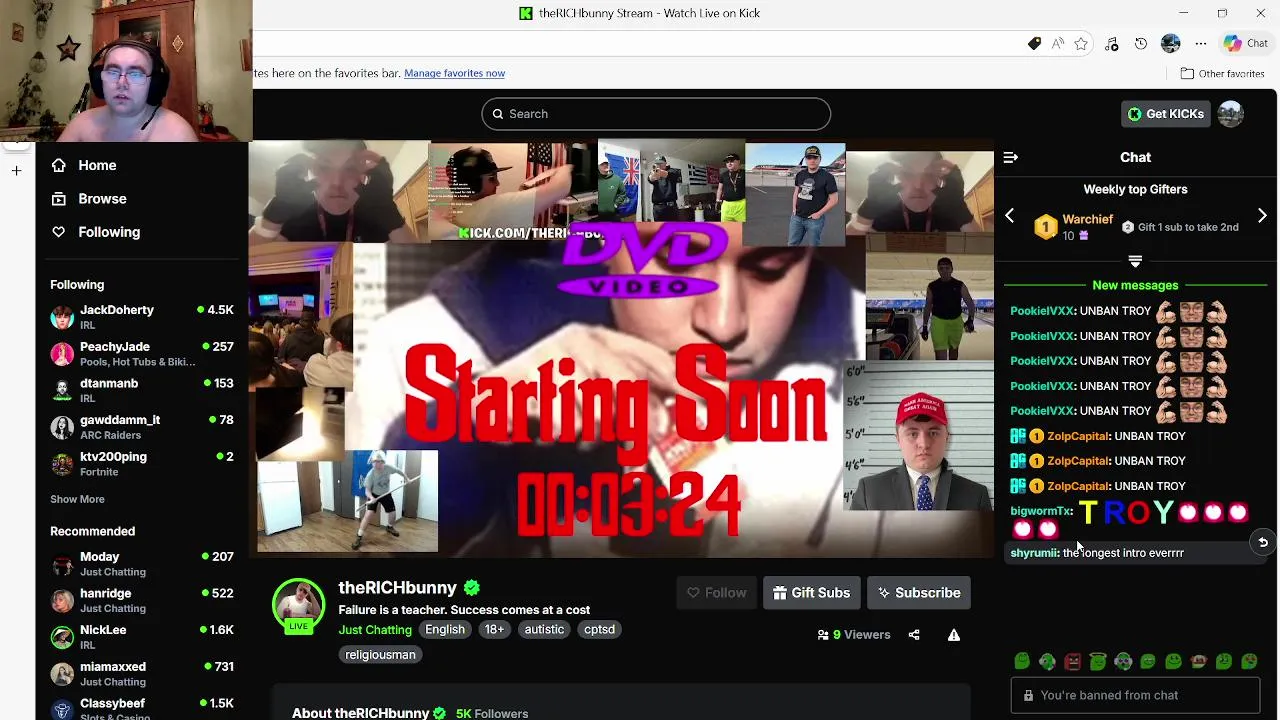This screenshot has height=720, width=1280.
Task: Select the English language tag
Action: [445, 629]
